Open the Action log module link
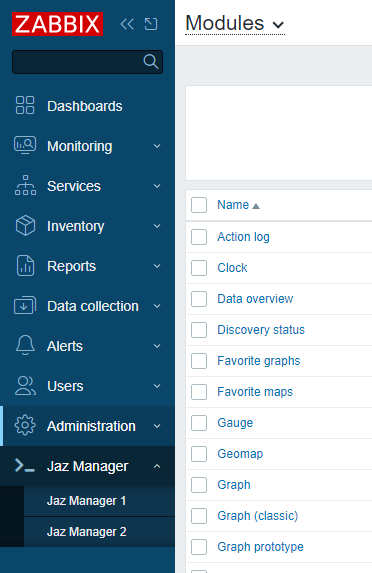 click(243, 237)
